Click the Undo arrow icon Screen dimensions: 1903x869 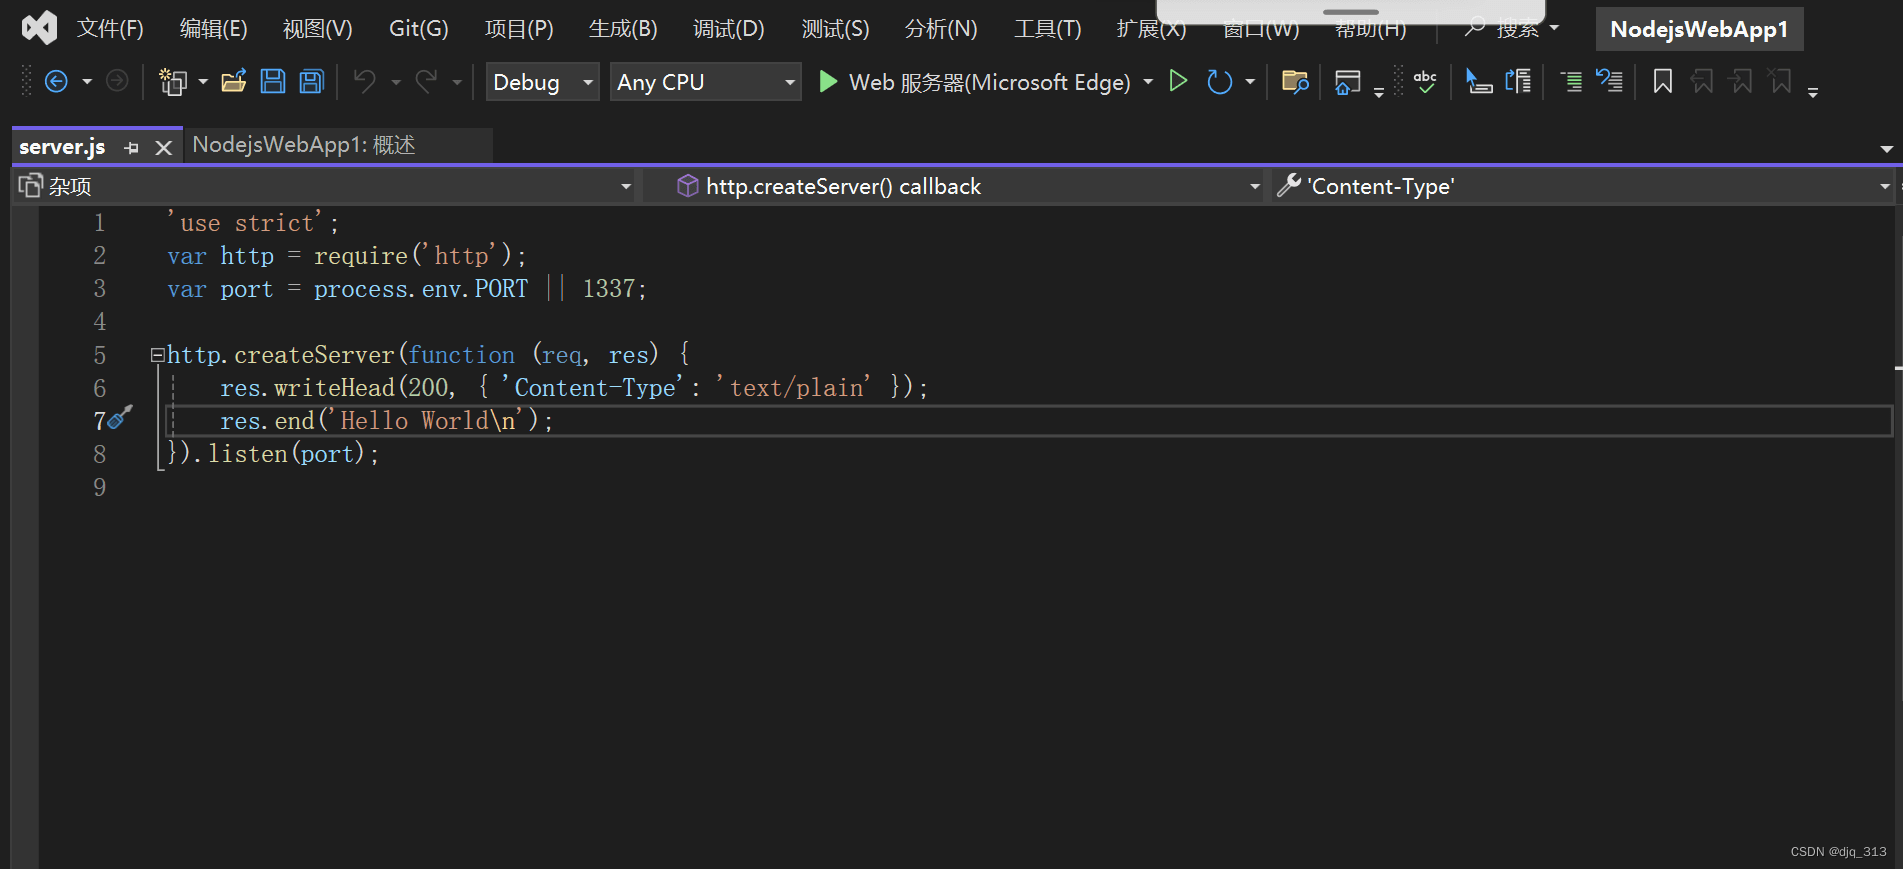(365, 82)
